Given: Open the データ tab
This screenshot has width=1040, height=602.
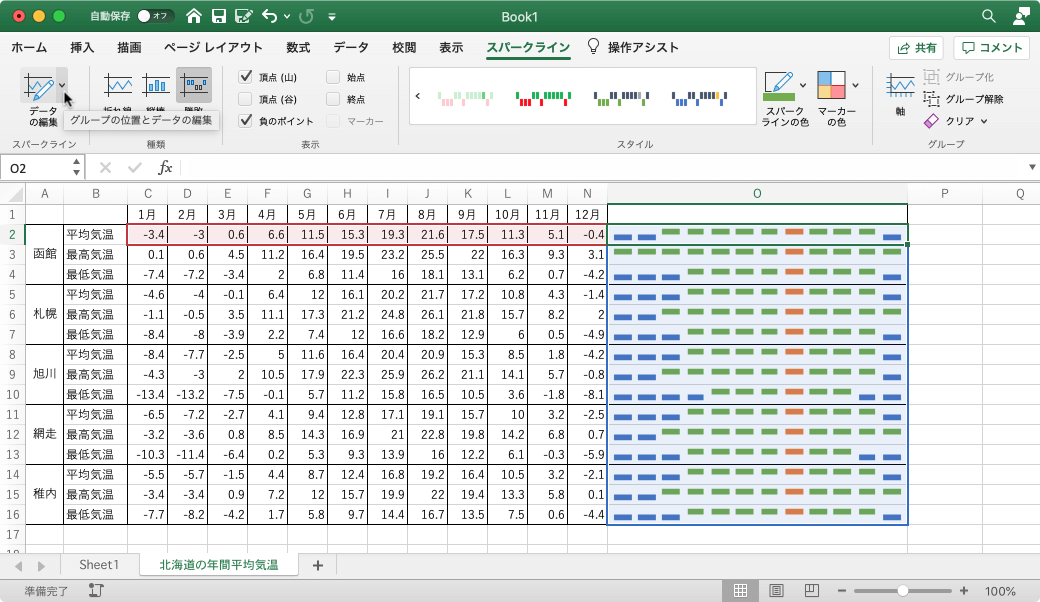Looking at the screenshot, I should pyautogui.click(x=351, y=47).
